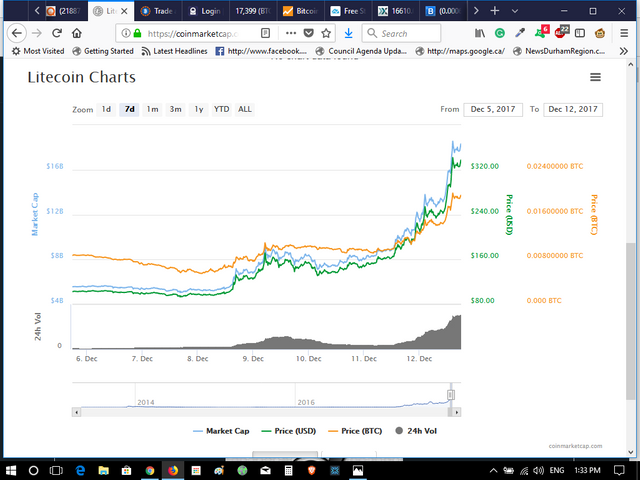Select the ALL zoom range
This screenshot has width=640, height=480.
click(245, 109)
